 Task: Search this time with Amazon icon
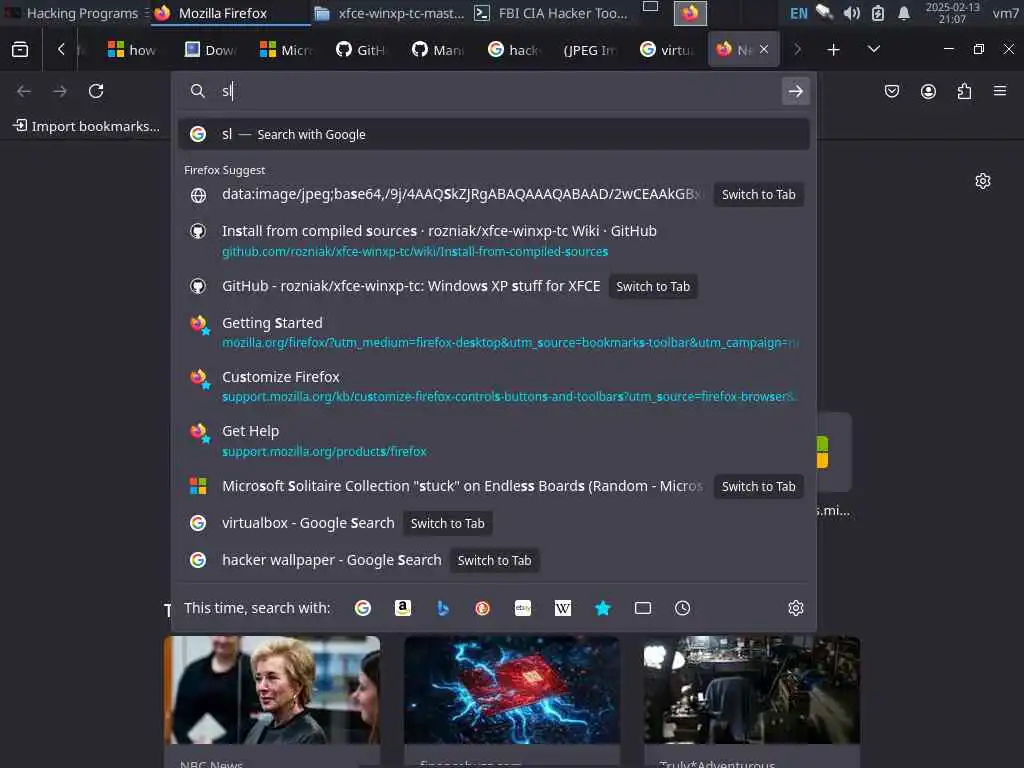[x=403, y=608]
